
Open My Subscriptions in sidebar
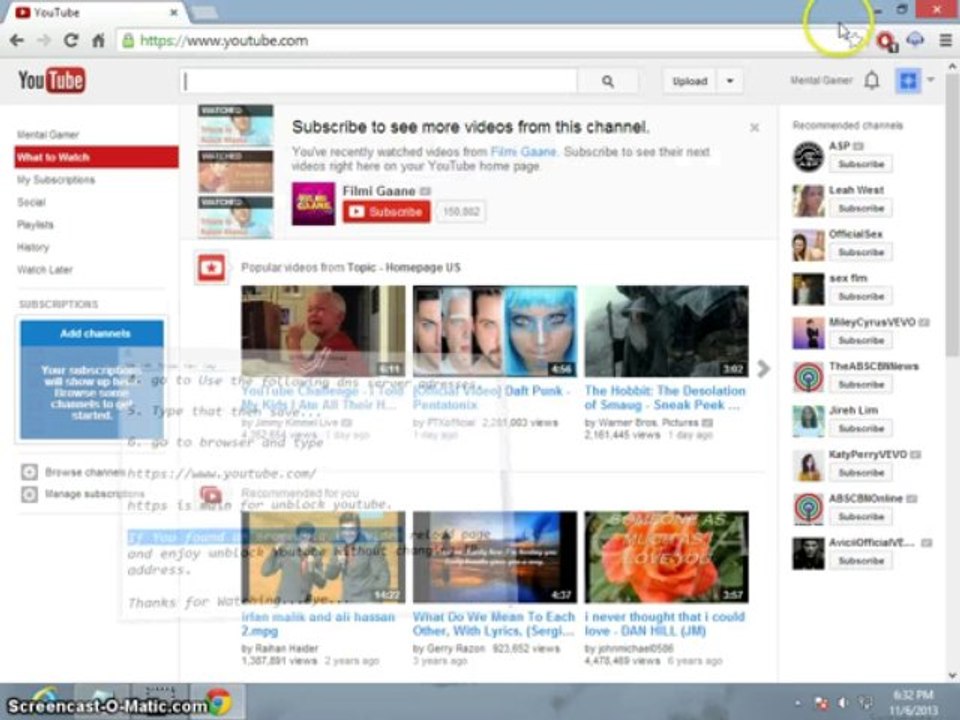coord(56,179)
